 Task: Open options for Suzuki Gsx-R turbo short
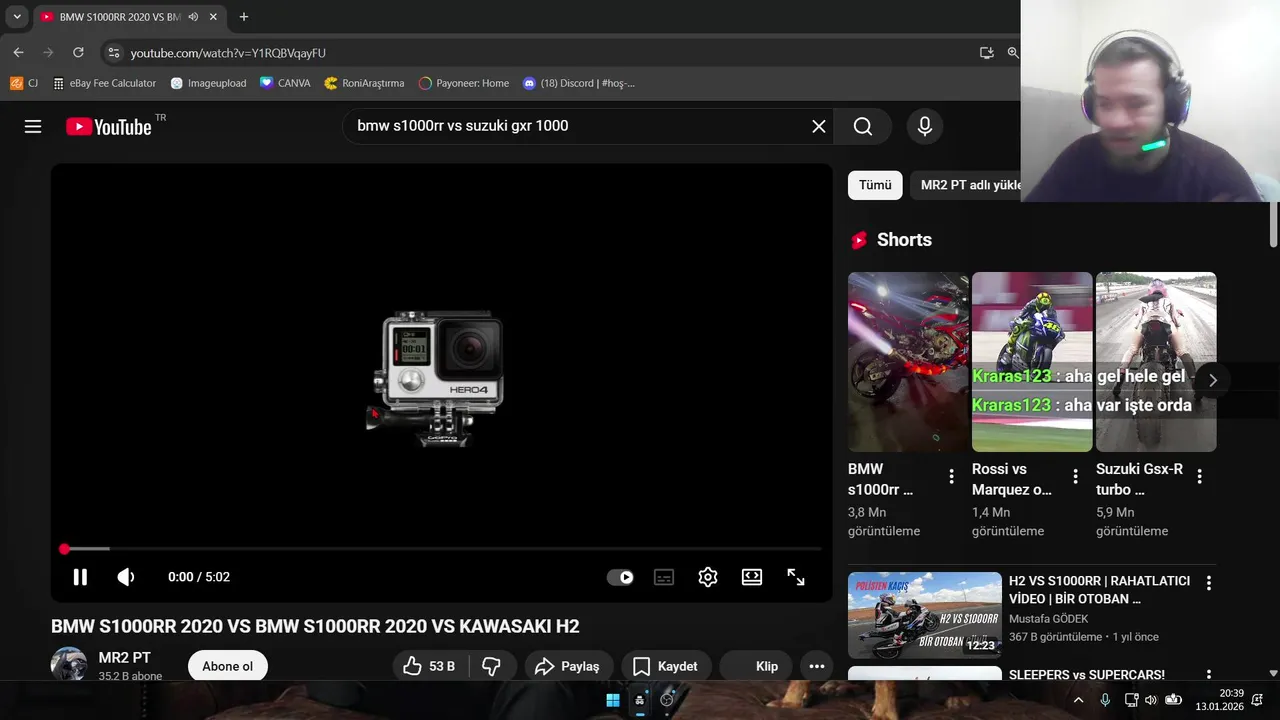pos(1199,477)
